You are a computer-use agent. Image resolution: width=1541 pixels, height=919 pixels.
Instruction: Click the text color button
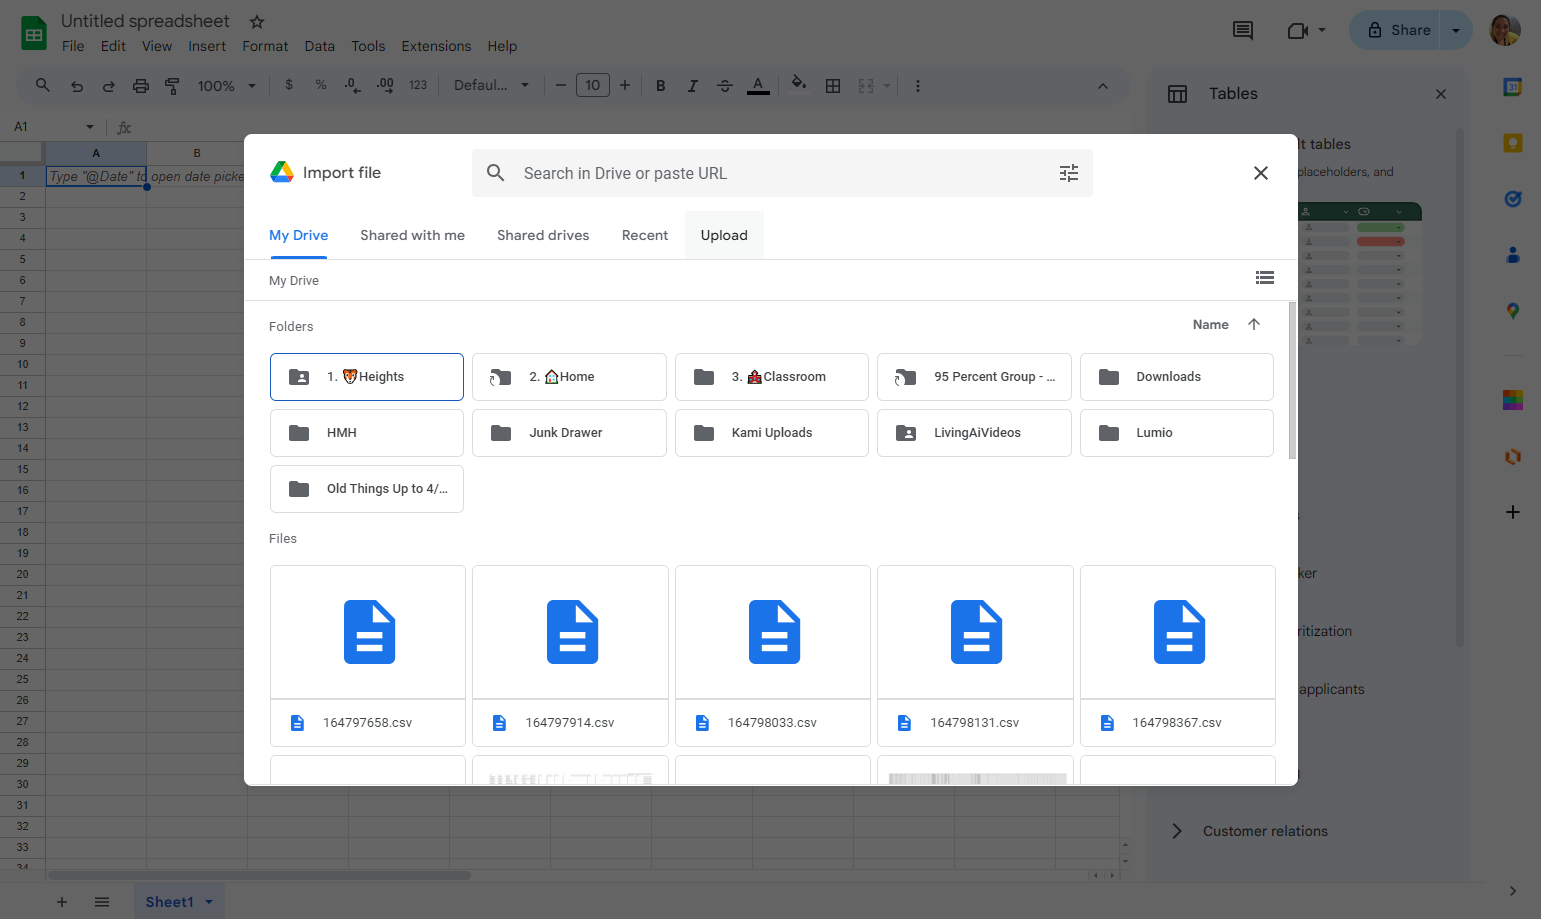tap(759, 86)
